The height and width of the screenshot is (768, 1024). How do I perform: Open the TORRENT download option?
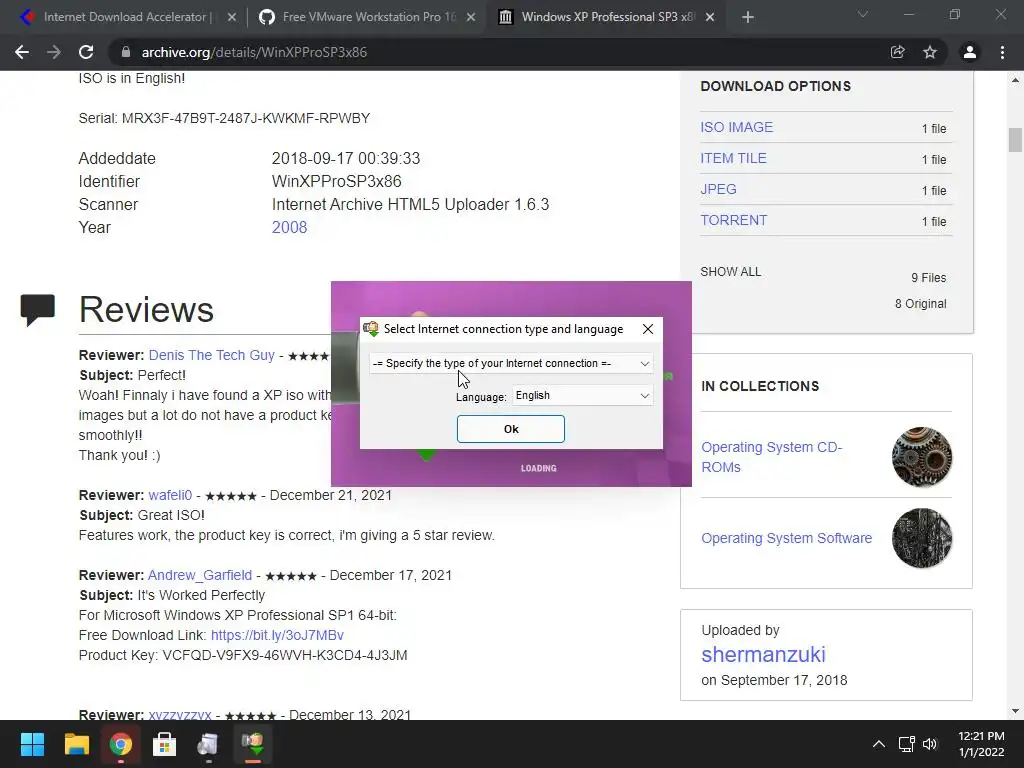[x=733, y=220]
